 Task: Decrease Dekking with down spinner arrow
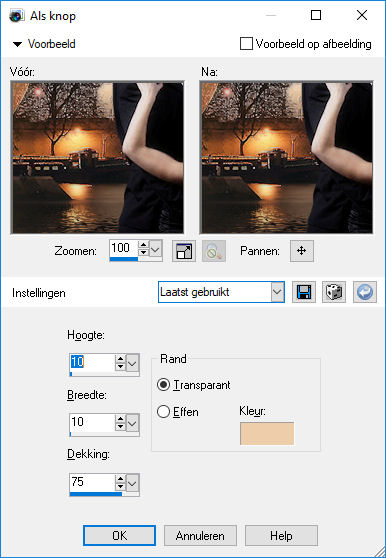click(x=120, y=487)
